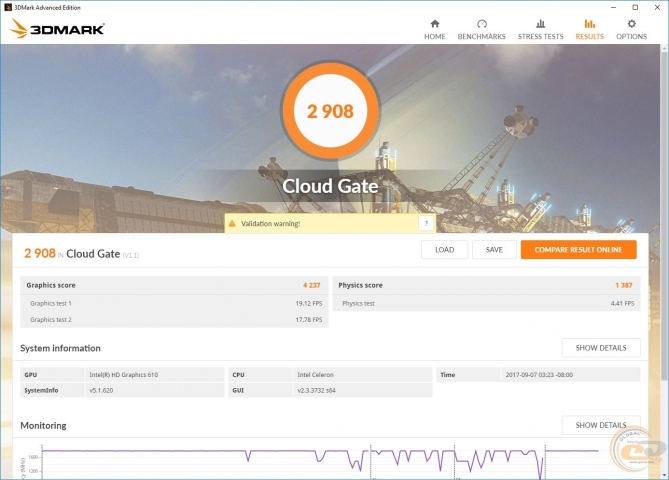Screen dimensions: 669x480
Task: Click 4.41 FPS value
Action: 622,303
